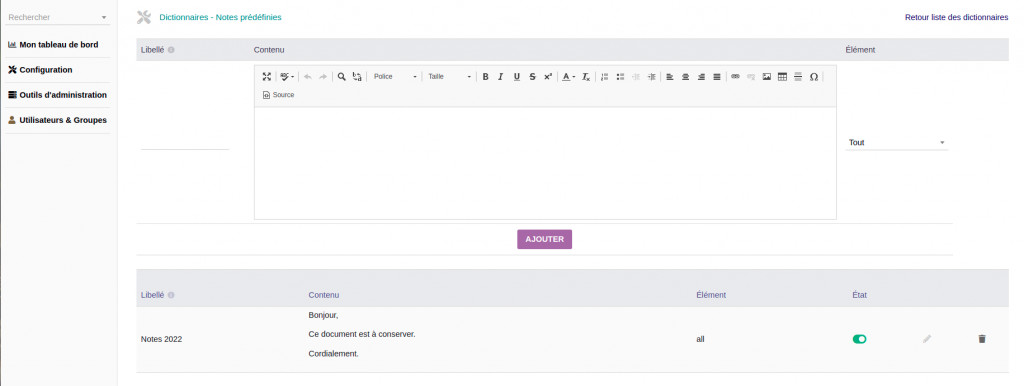1024x386 pixels.
Task: Click the AJOUTER button
Action: (545, 239)
